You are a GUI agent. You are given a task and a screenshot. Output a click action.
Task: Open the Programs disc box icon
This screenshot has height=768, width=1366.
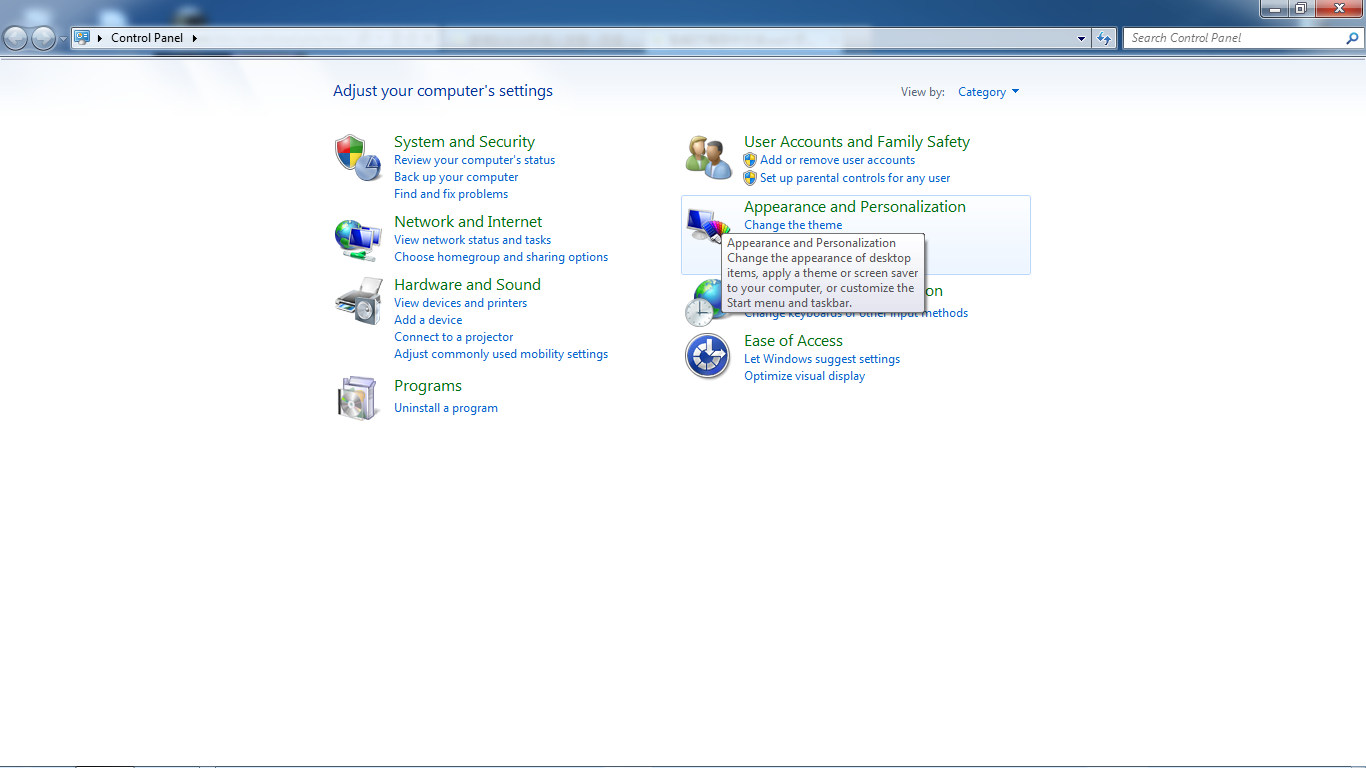tap(357, 398)
